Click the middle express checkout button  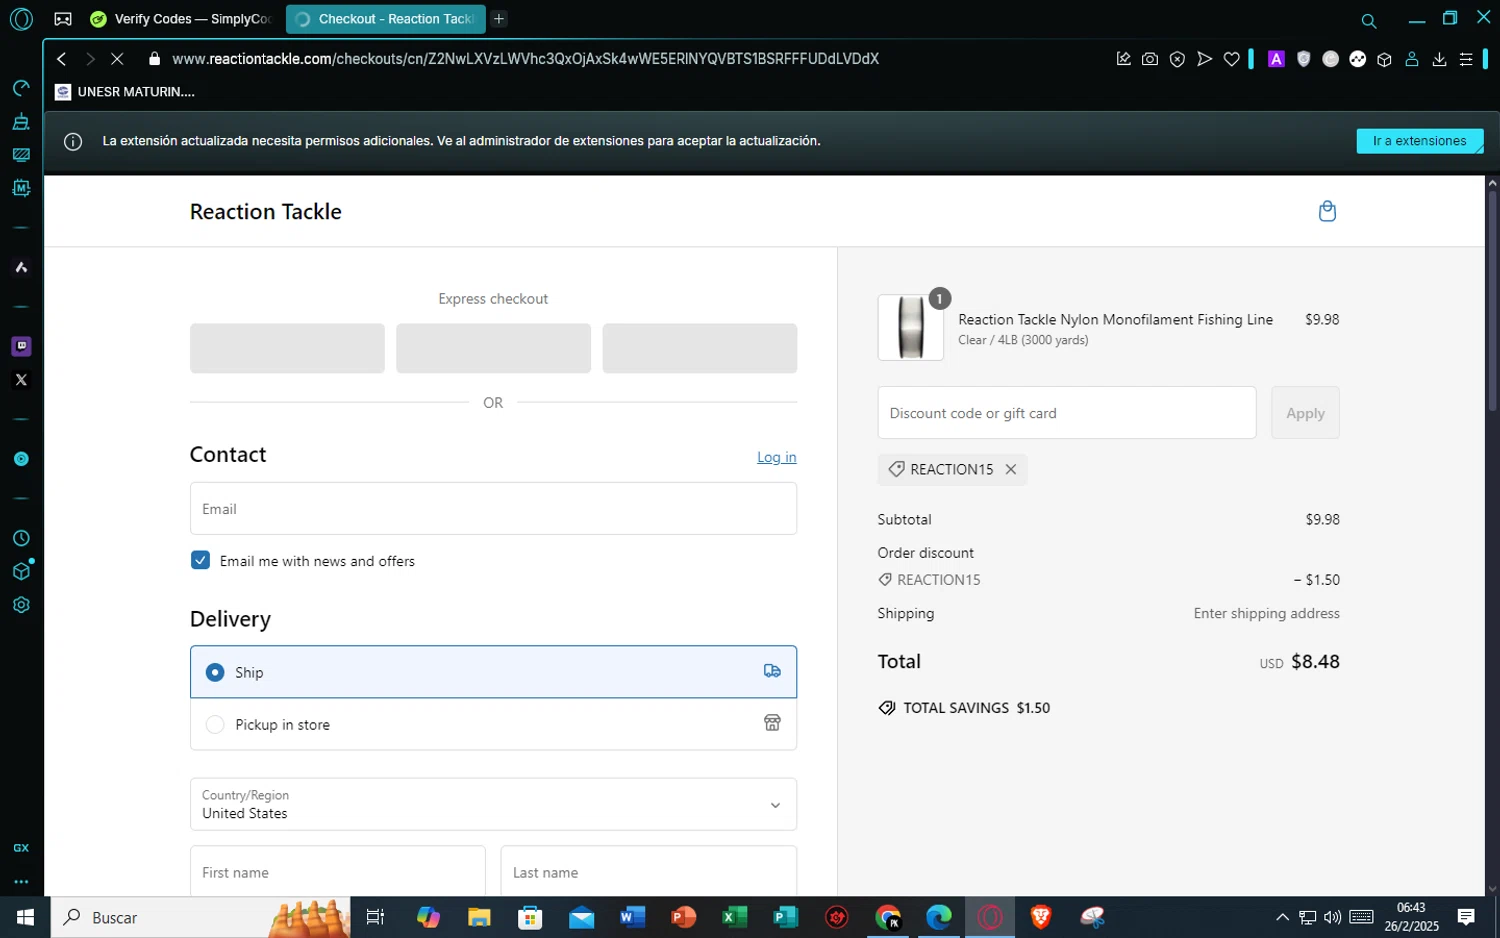(x=493, y=348)
